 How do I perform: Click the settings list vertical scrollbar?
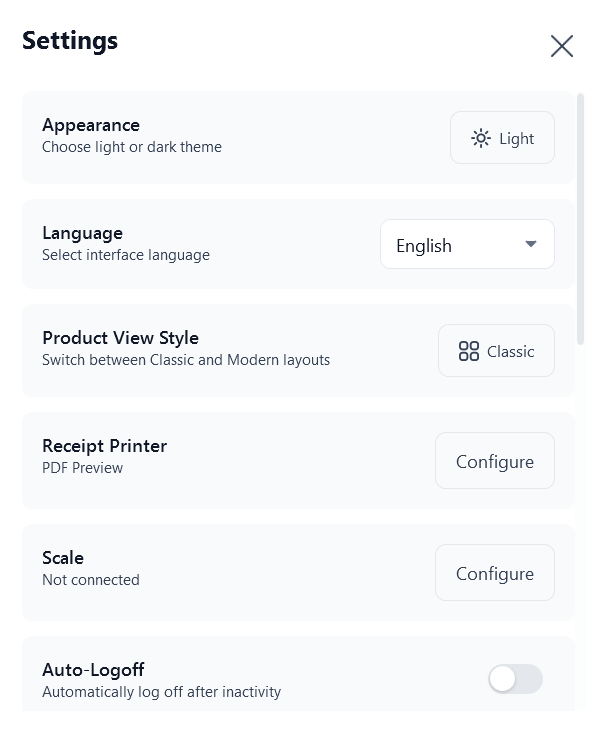pyautogui.click(x=581, y=220)
